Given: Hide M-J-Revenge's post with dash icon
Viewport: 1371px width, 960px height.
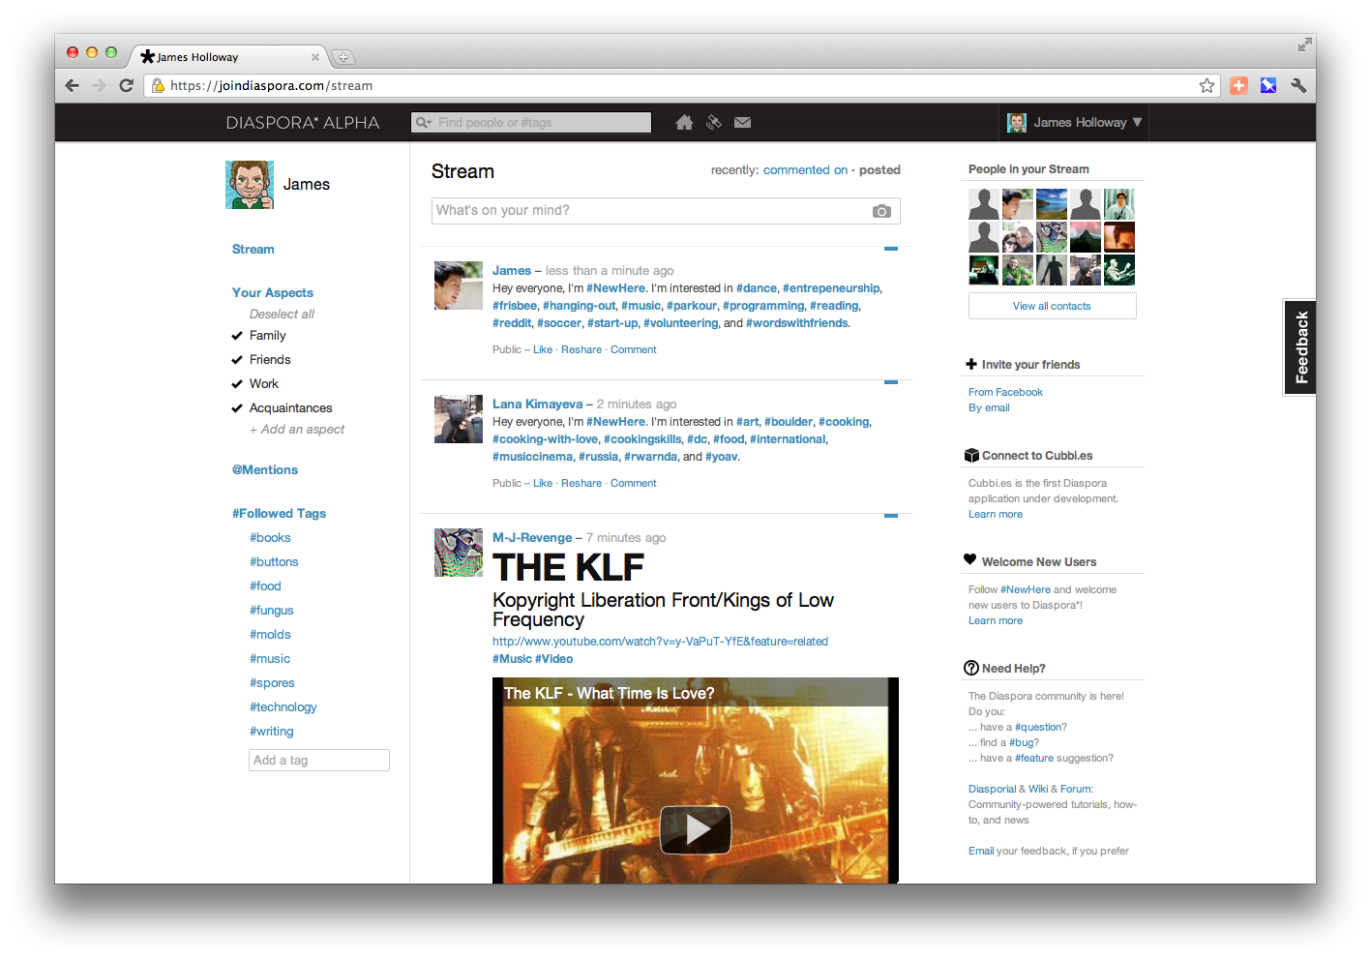Looking at the screenshot, I should click(x=891, y=516).
